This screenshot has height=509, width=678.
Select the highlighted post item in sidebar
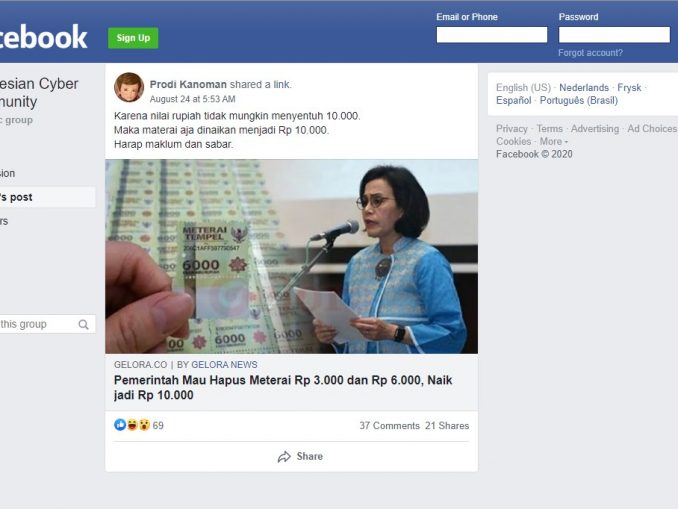(48, 197)
